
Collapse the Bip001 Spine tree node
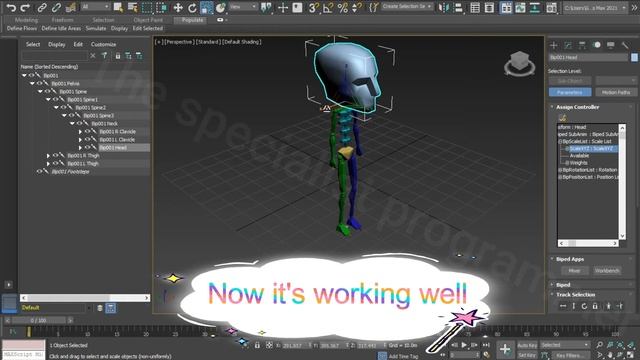tap(40, 91)
